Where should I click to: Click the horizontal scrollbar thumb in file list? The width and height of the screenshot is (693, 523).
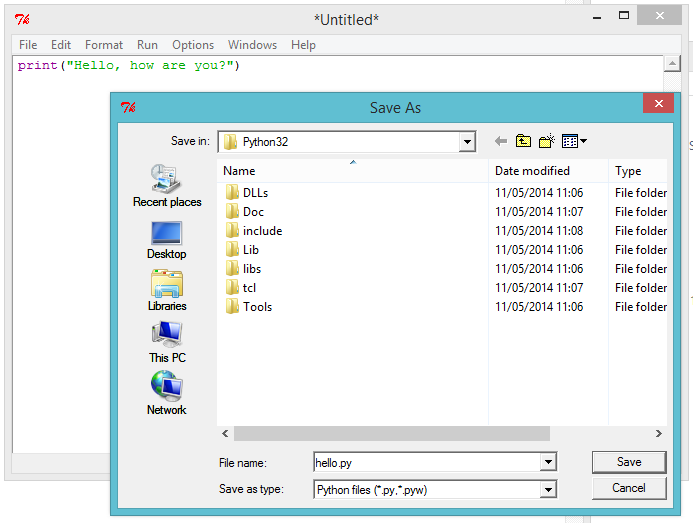[392, 433]
